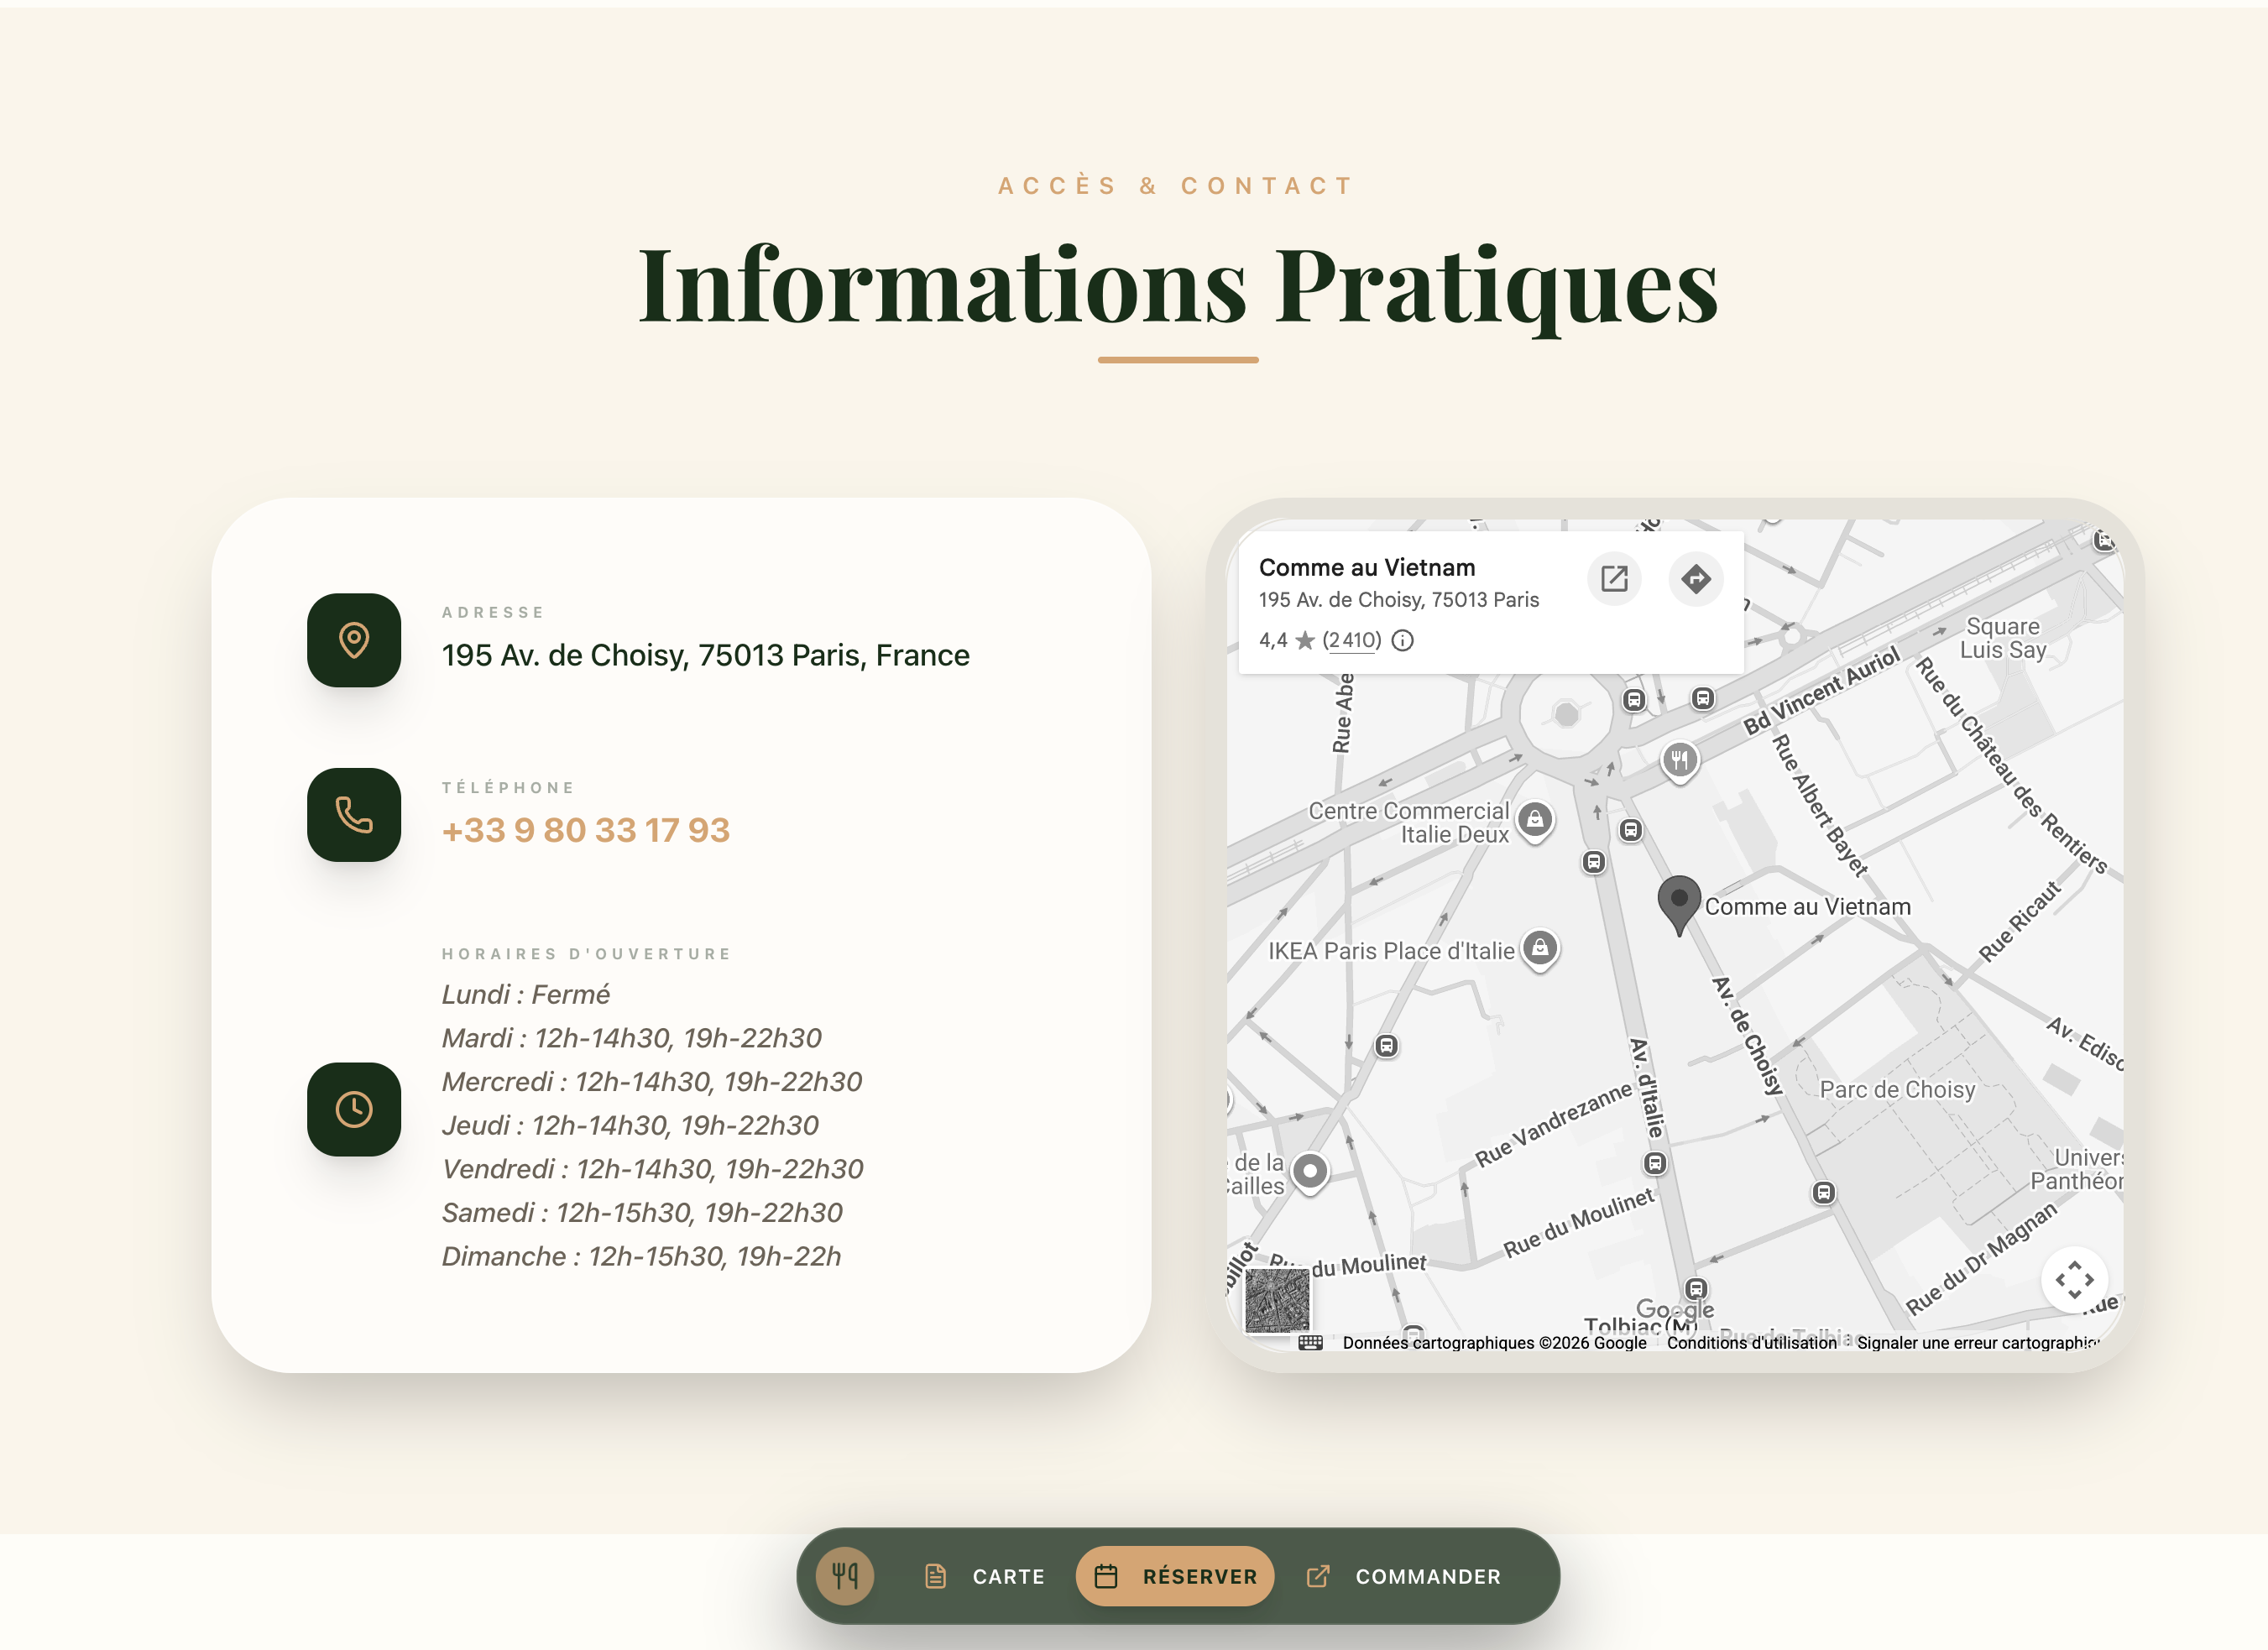
Task: Switch to satellite imagery thumbnail
Action: pos(1277,1300)
